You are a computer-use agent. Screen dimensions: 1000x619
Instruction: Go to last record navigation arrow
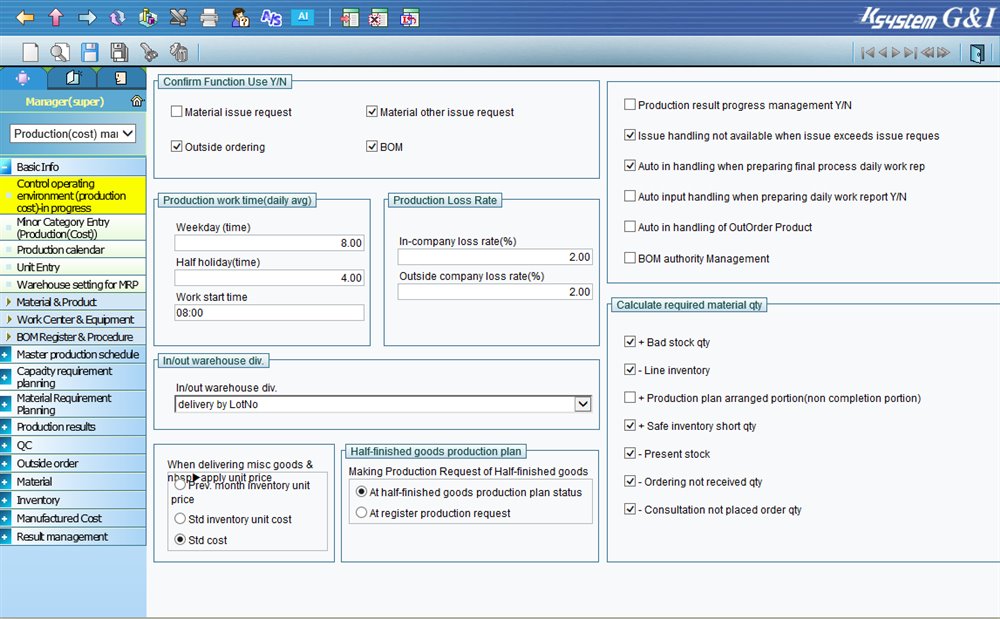(910, 52)
